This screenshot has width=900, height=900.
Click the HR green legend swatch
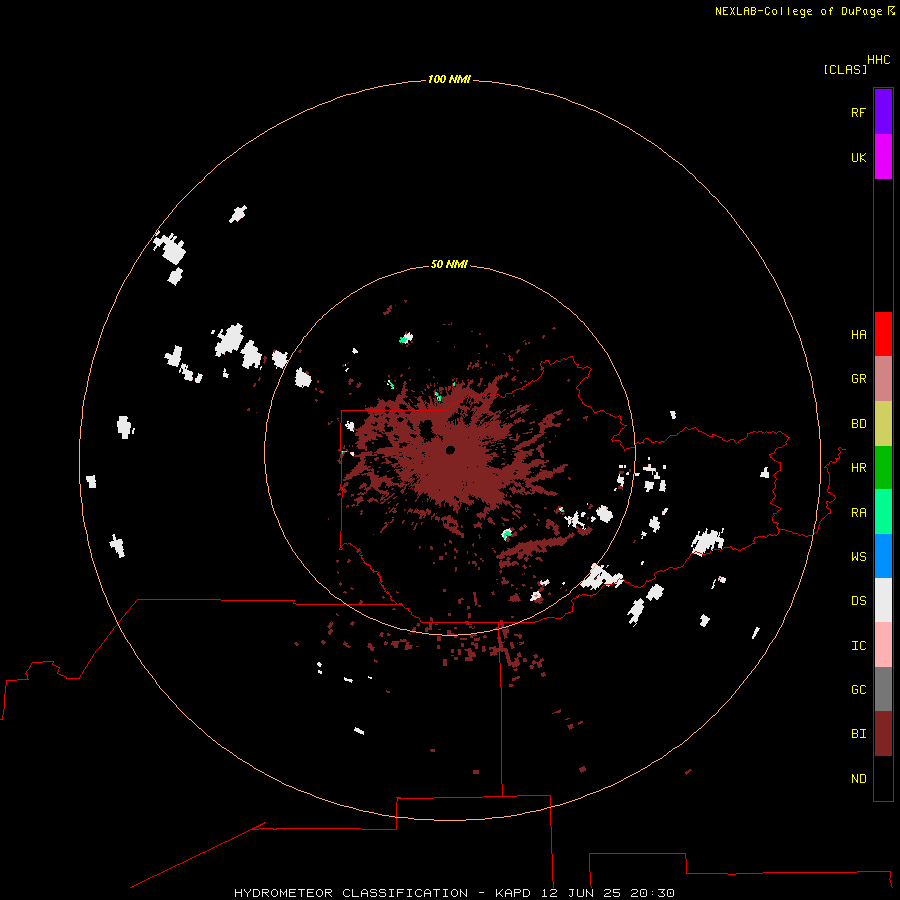coord(883,468)
